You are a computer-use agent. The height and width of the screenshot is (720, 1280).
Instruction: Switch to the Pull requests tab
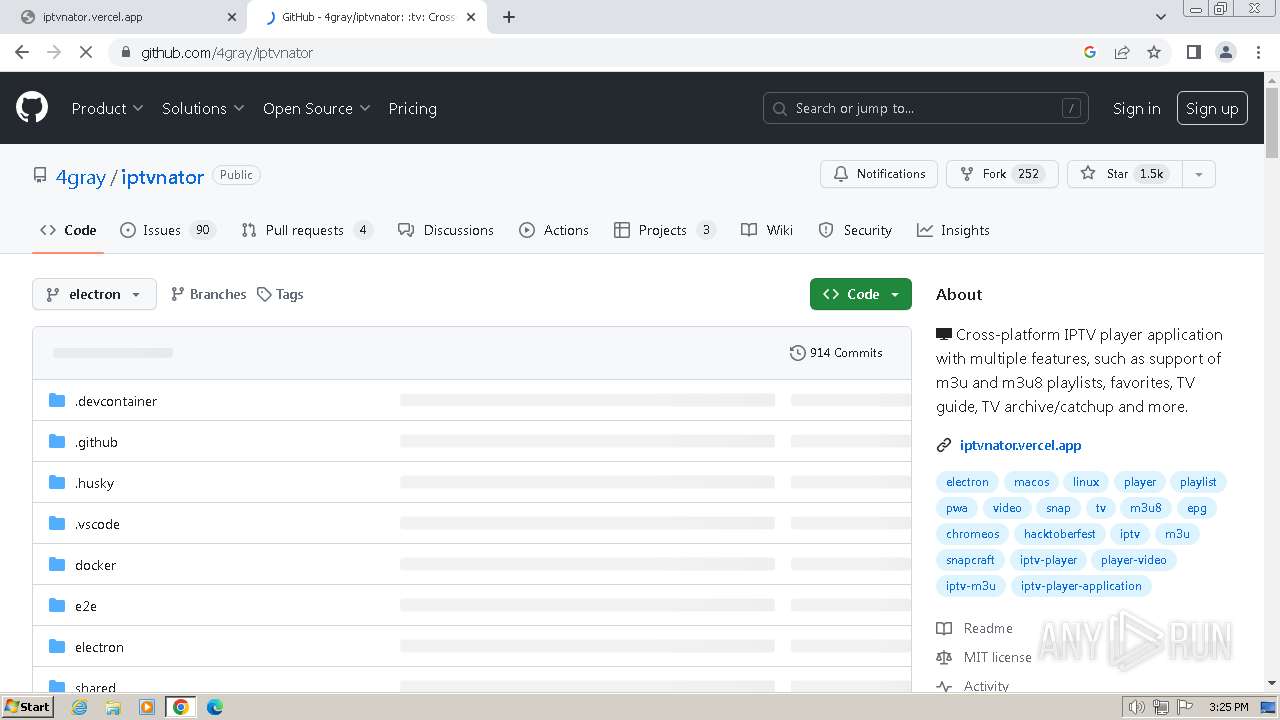click(307, 230)
